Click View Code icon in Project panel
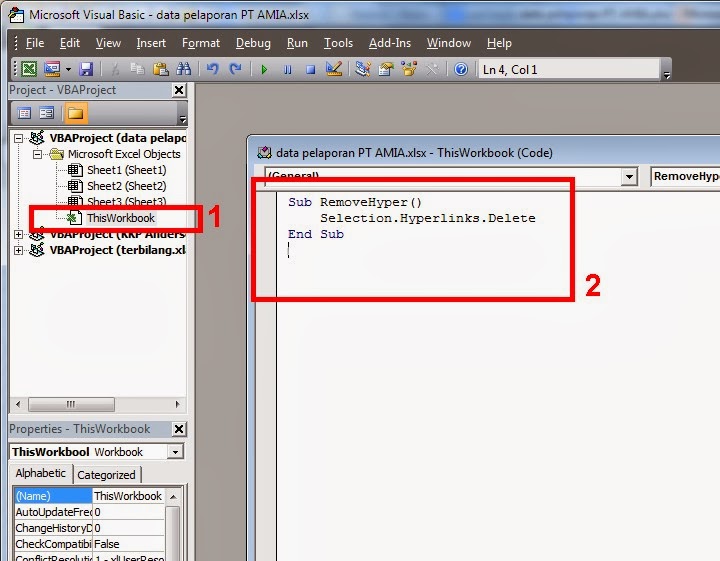Viewport: 720px width, 561px height. [24, 113]
